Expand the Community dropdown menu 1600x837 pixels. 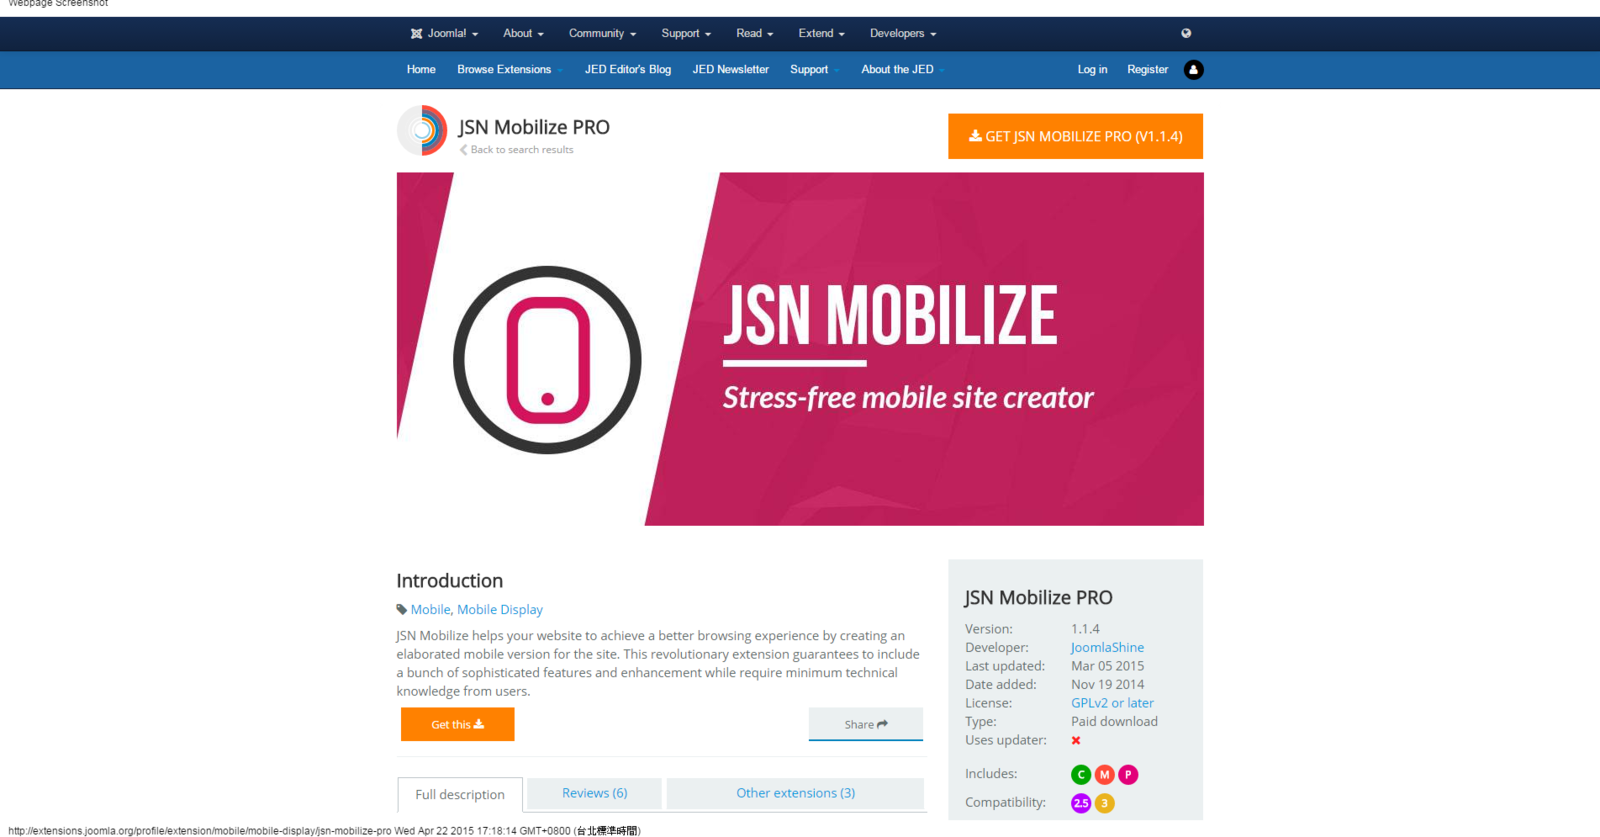(602, 33)
